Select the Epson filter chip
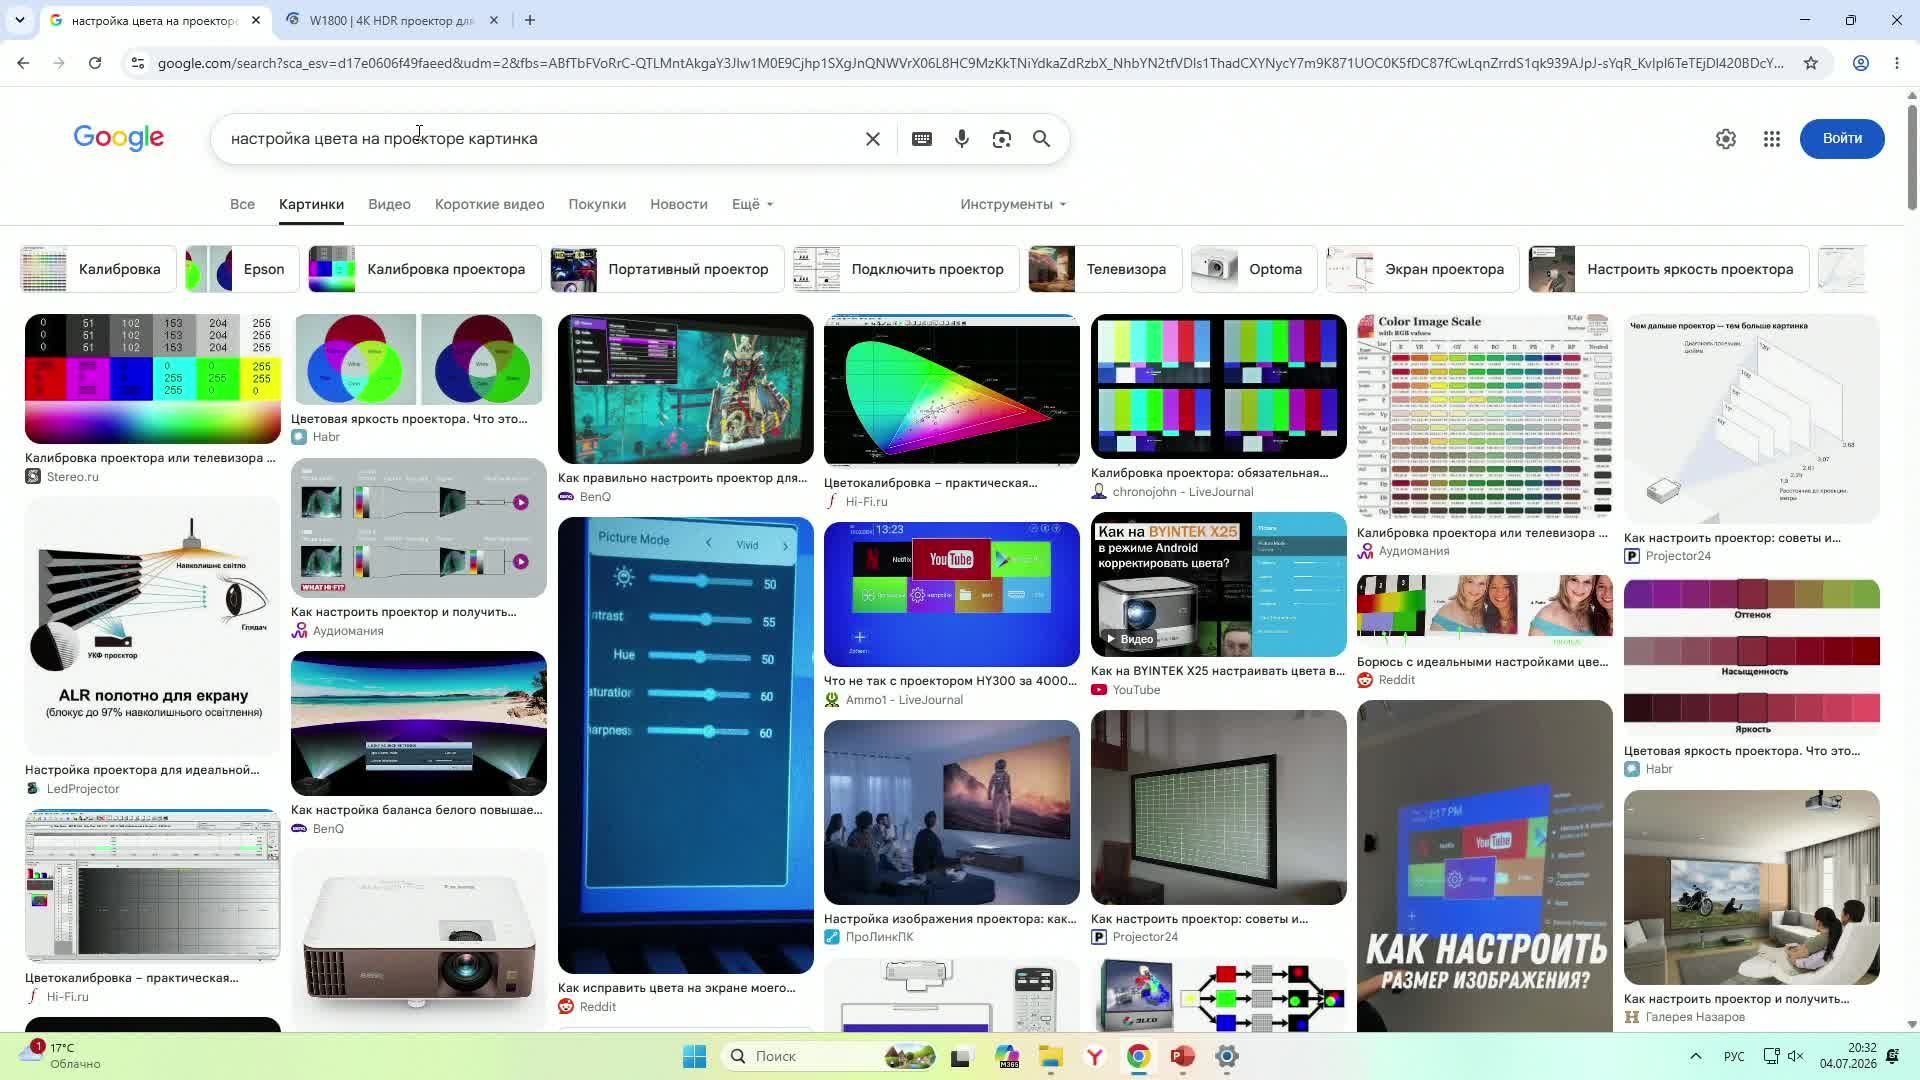This screenshot has width=1920, height=1080. 242,269
